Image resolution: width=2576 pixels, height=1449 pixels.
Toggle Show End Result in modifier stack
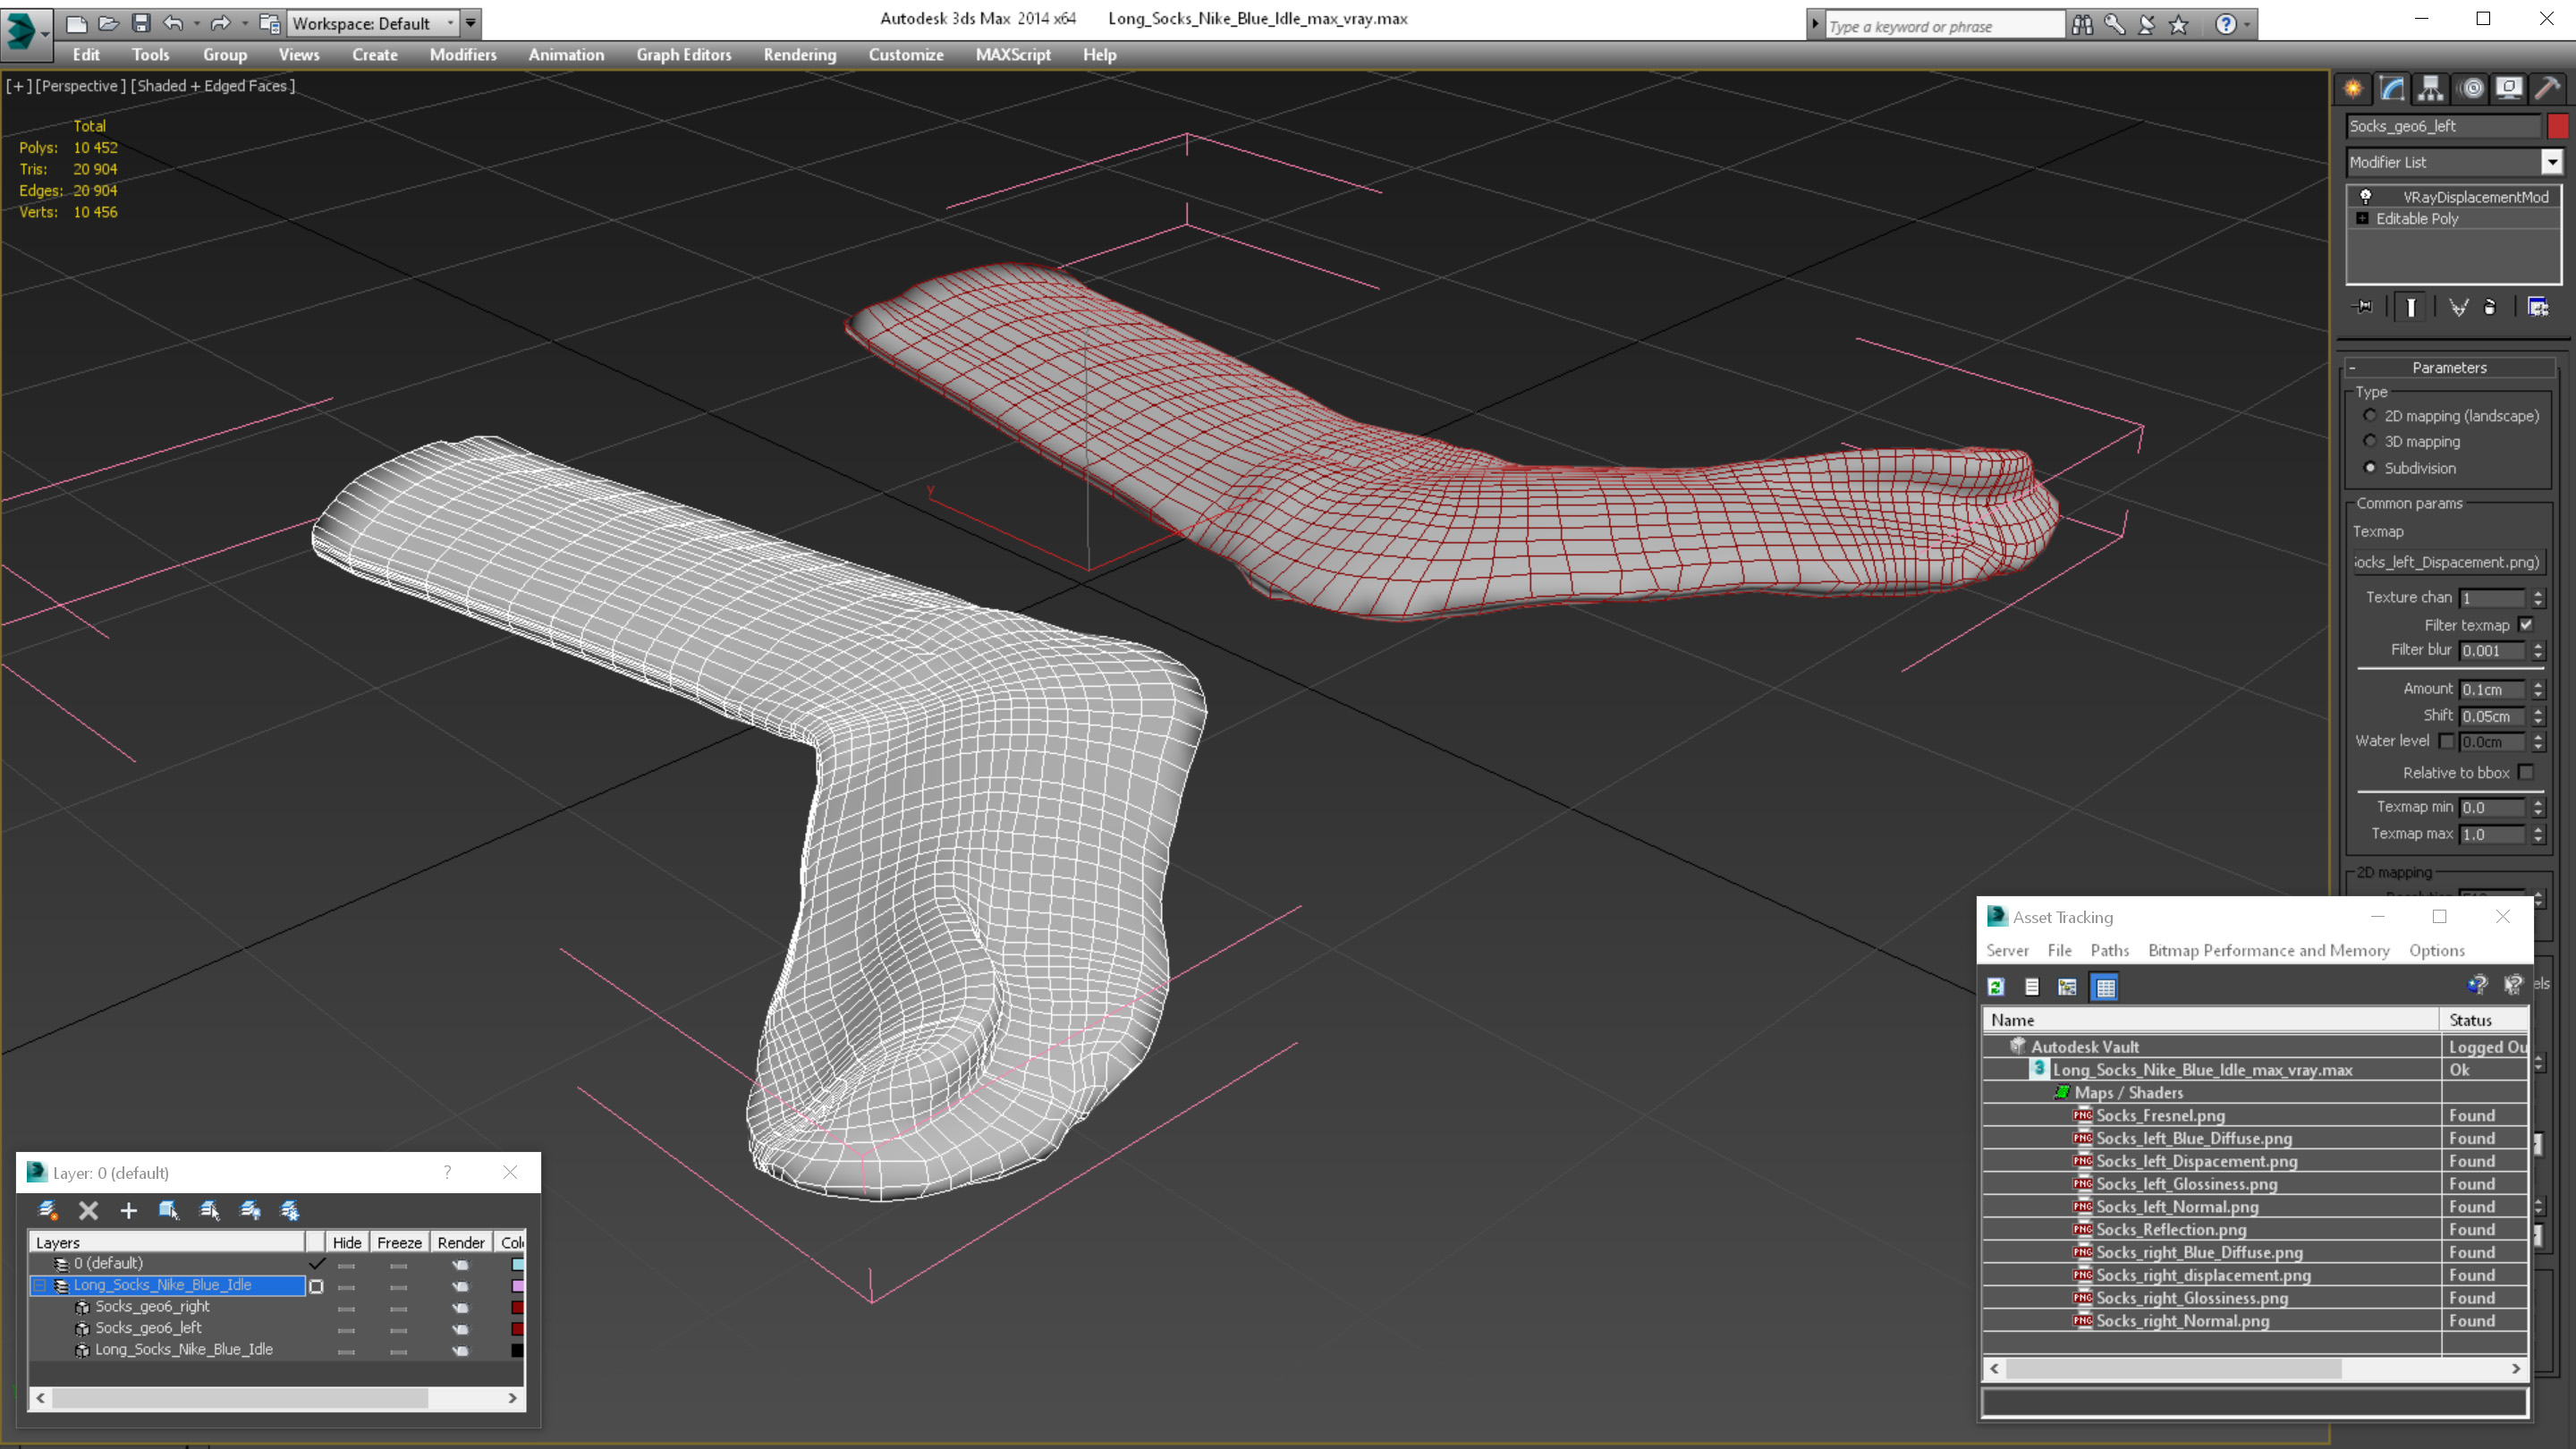tap(2411, 307)
